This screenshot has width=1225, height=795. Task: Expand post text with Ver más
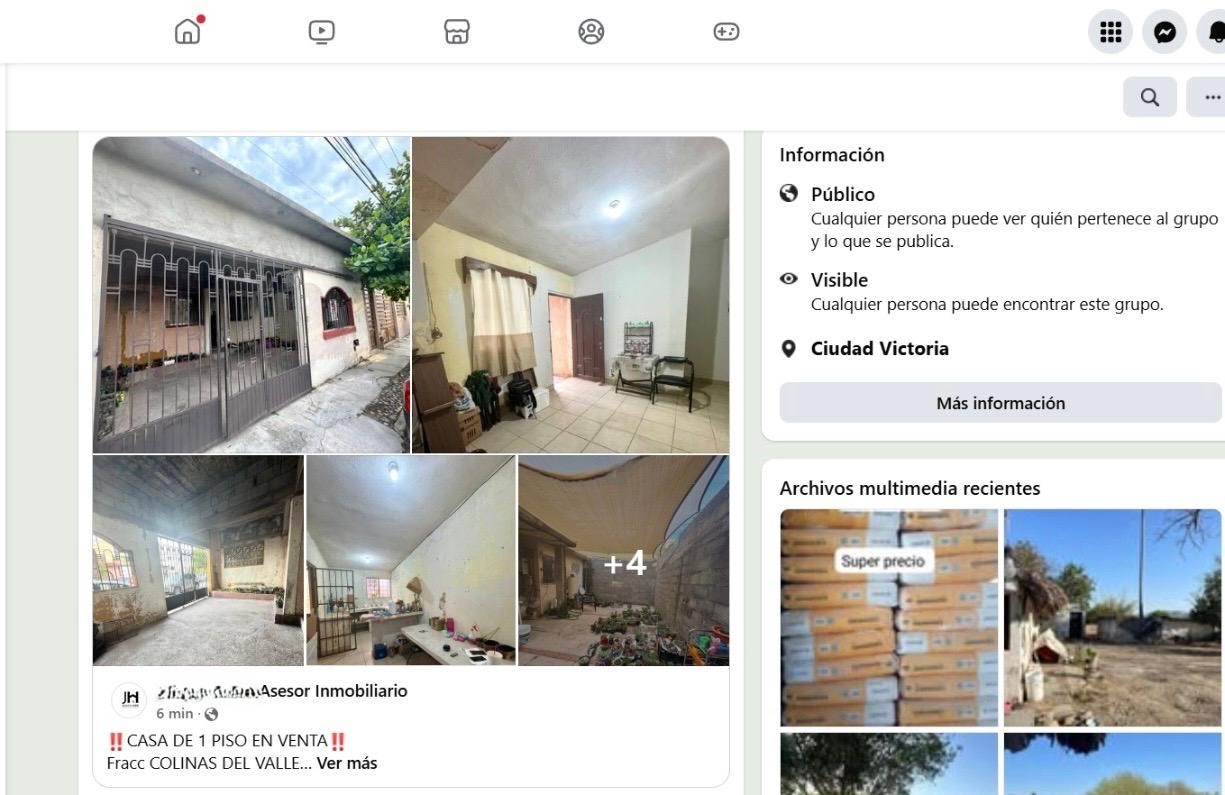coord(347,763)
